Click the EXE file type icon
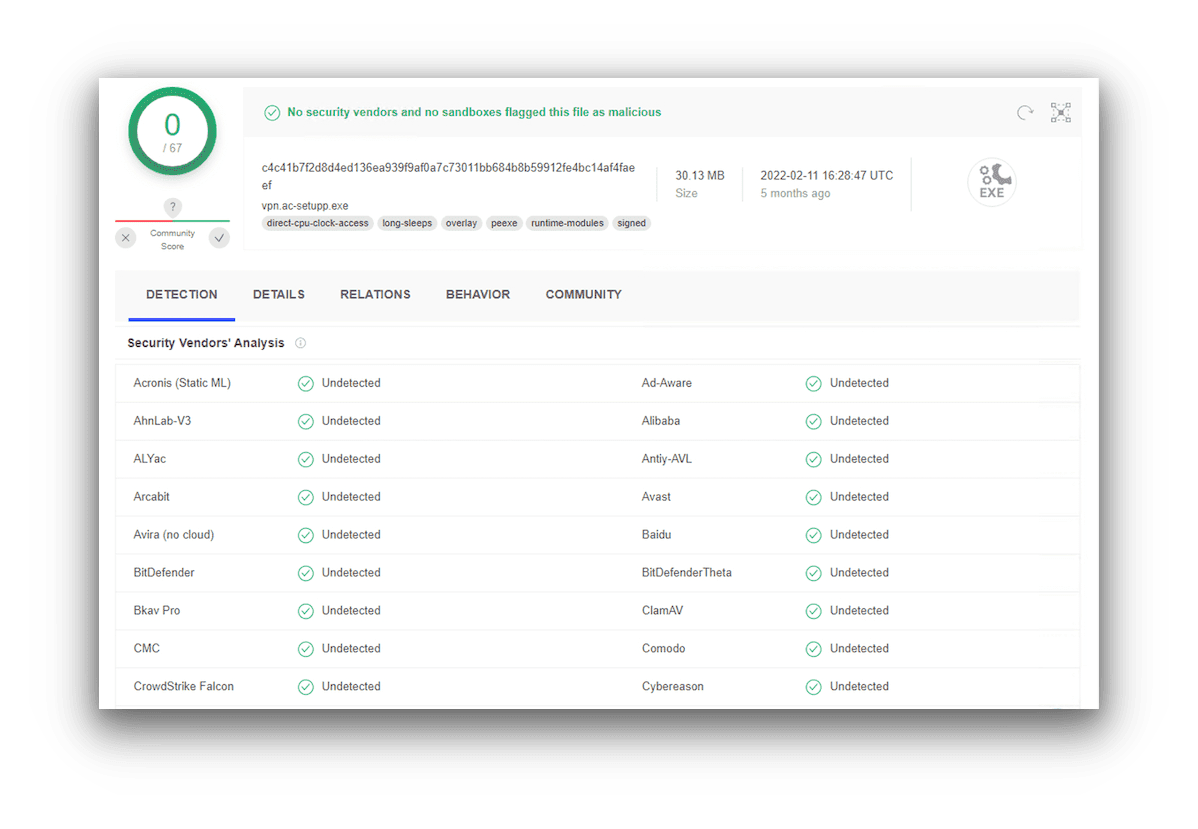Image resolution: width=1198 pixels, height=829 pixels. click(x=991, y=181)
